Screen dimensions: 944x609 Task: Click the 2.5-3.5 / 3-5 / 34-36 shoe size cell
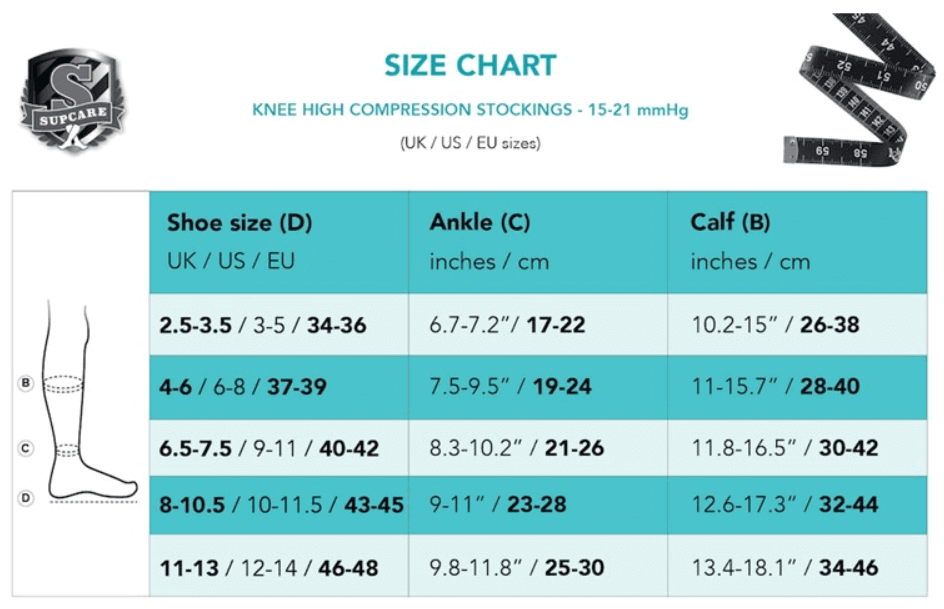[279, 324]
